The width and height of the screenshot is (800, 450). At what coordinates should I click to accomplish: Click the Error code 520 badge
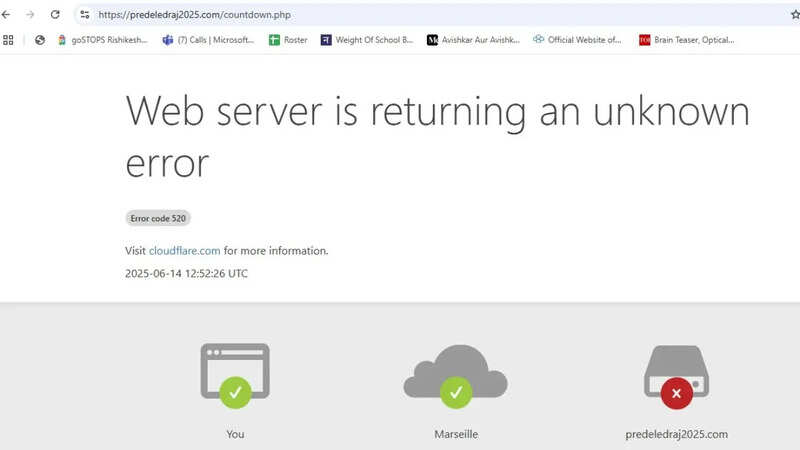click(x=158, y=218)
